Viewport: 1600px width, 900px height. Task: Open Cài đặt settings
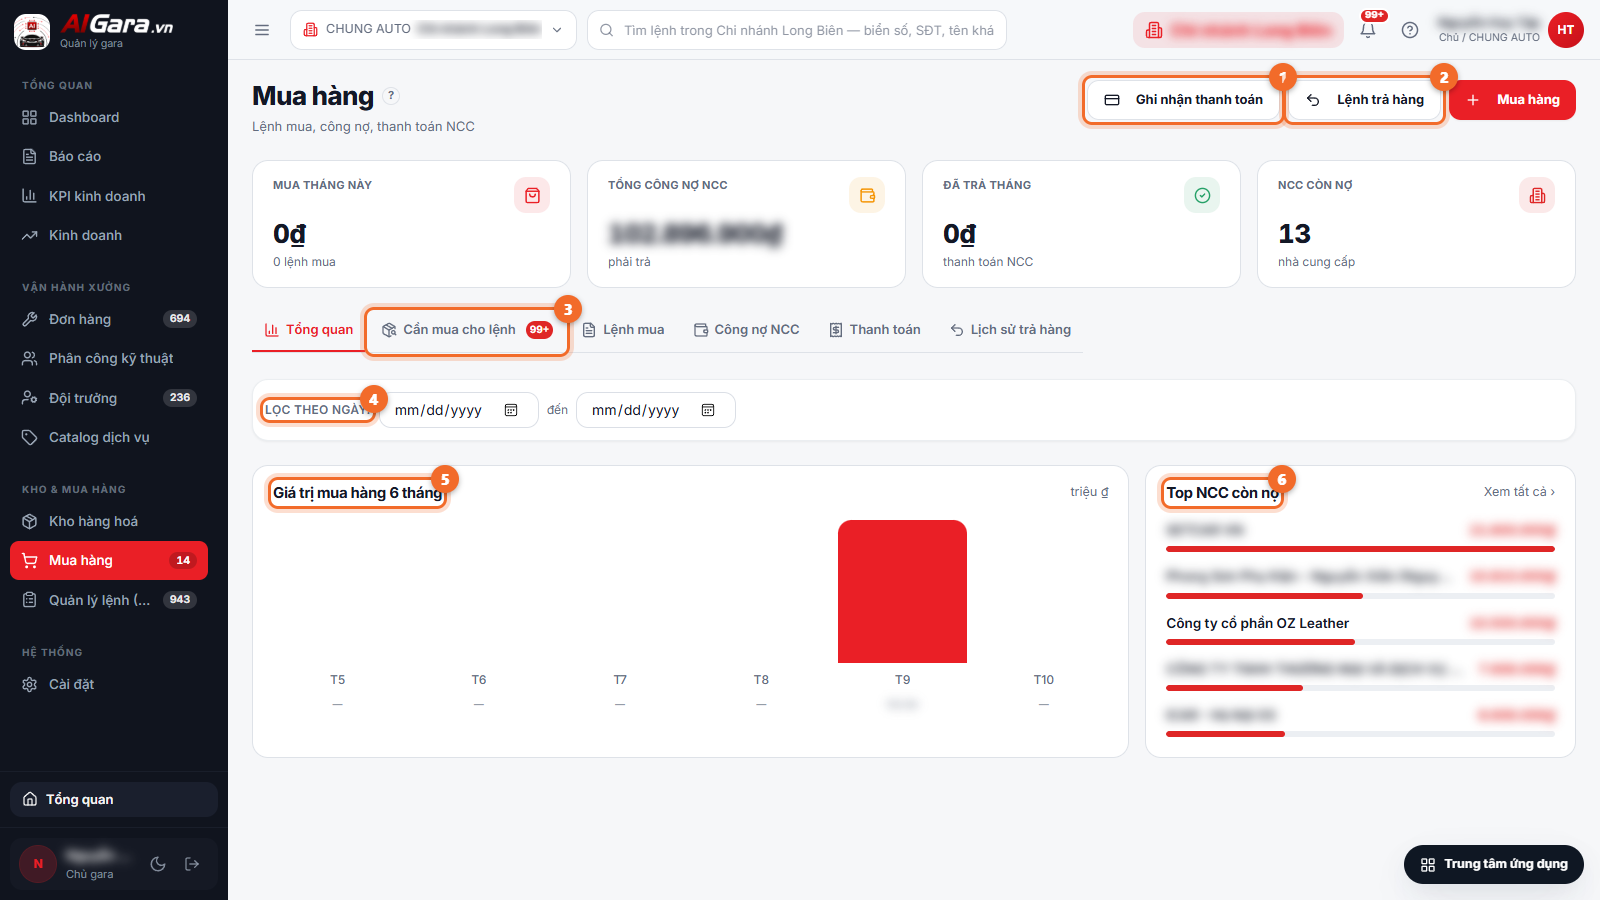[109, 684]
